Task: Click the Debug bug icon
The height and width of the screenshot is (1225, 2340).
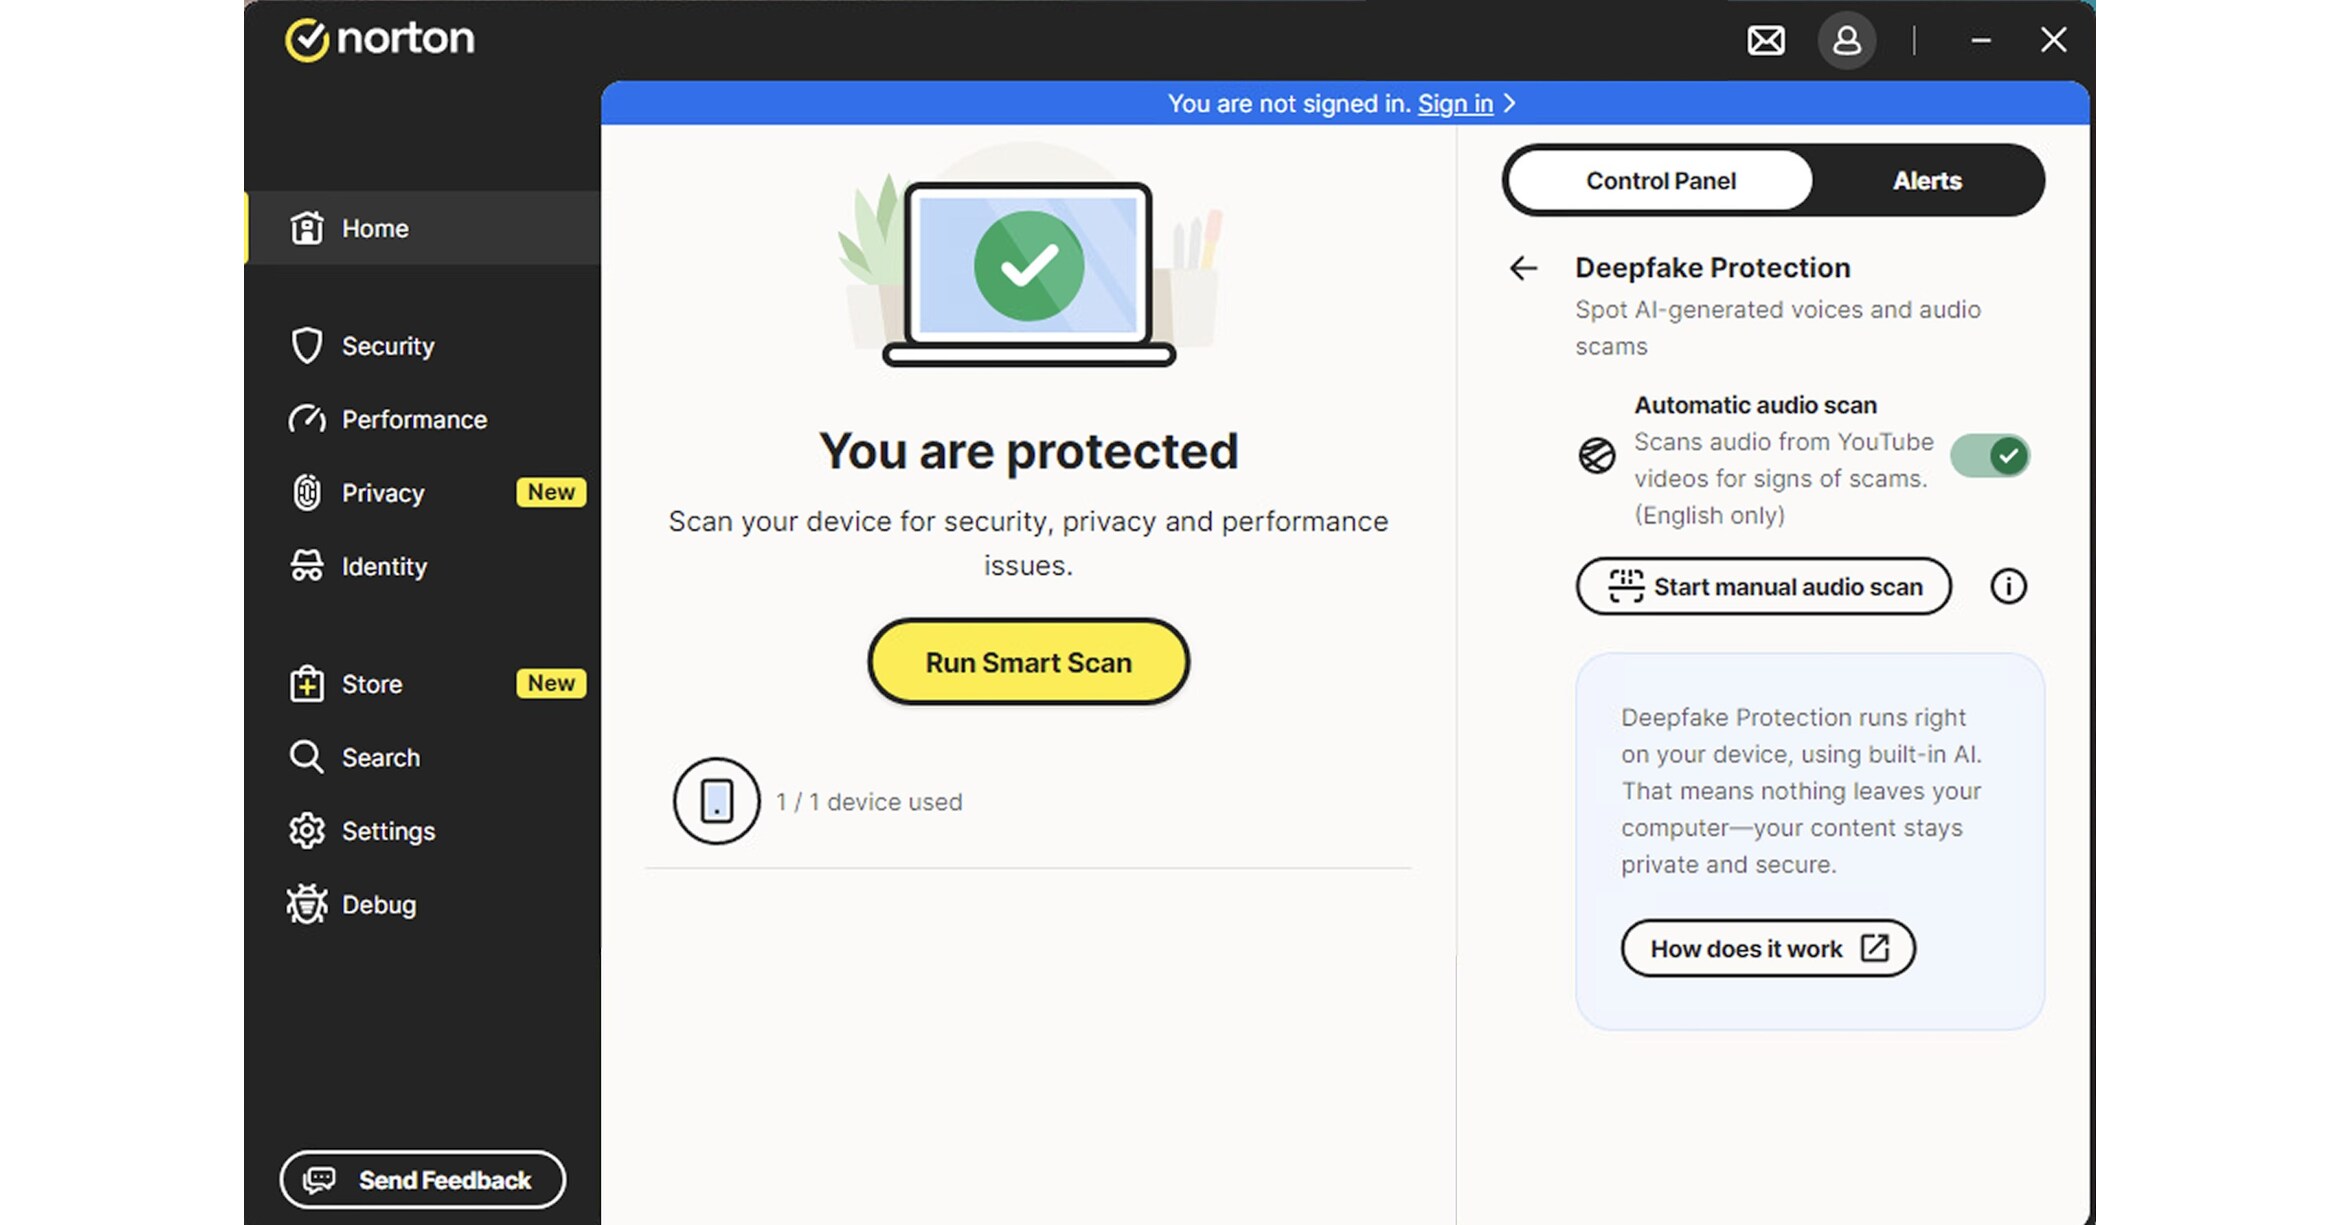Action: point(307,904)
